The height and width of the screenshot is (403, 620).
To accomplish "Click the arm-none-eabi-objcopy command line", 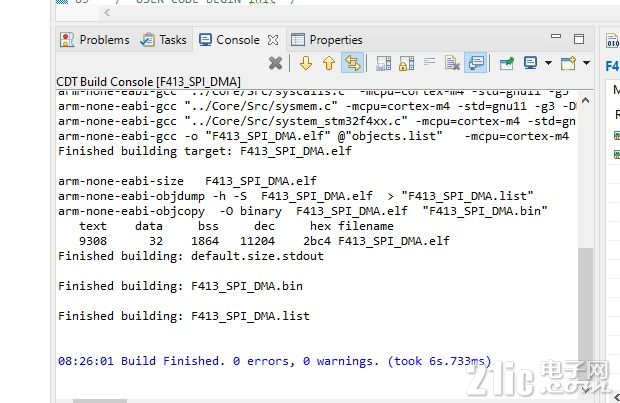I will pos(303,211).
